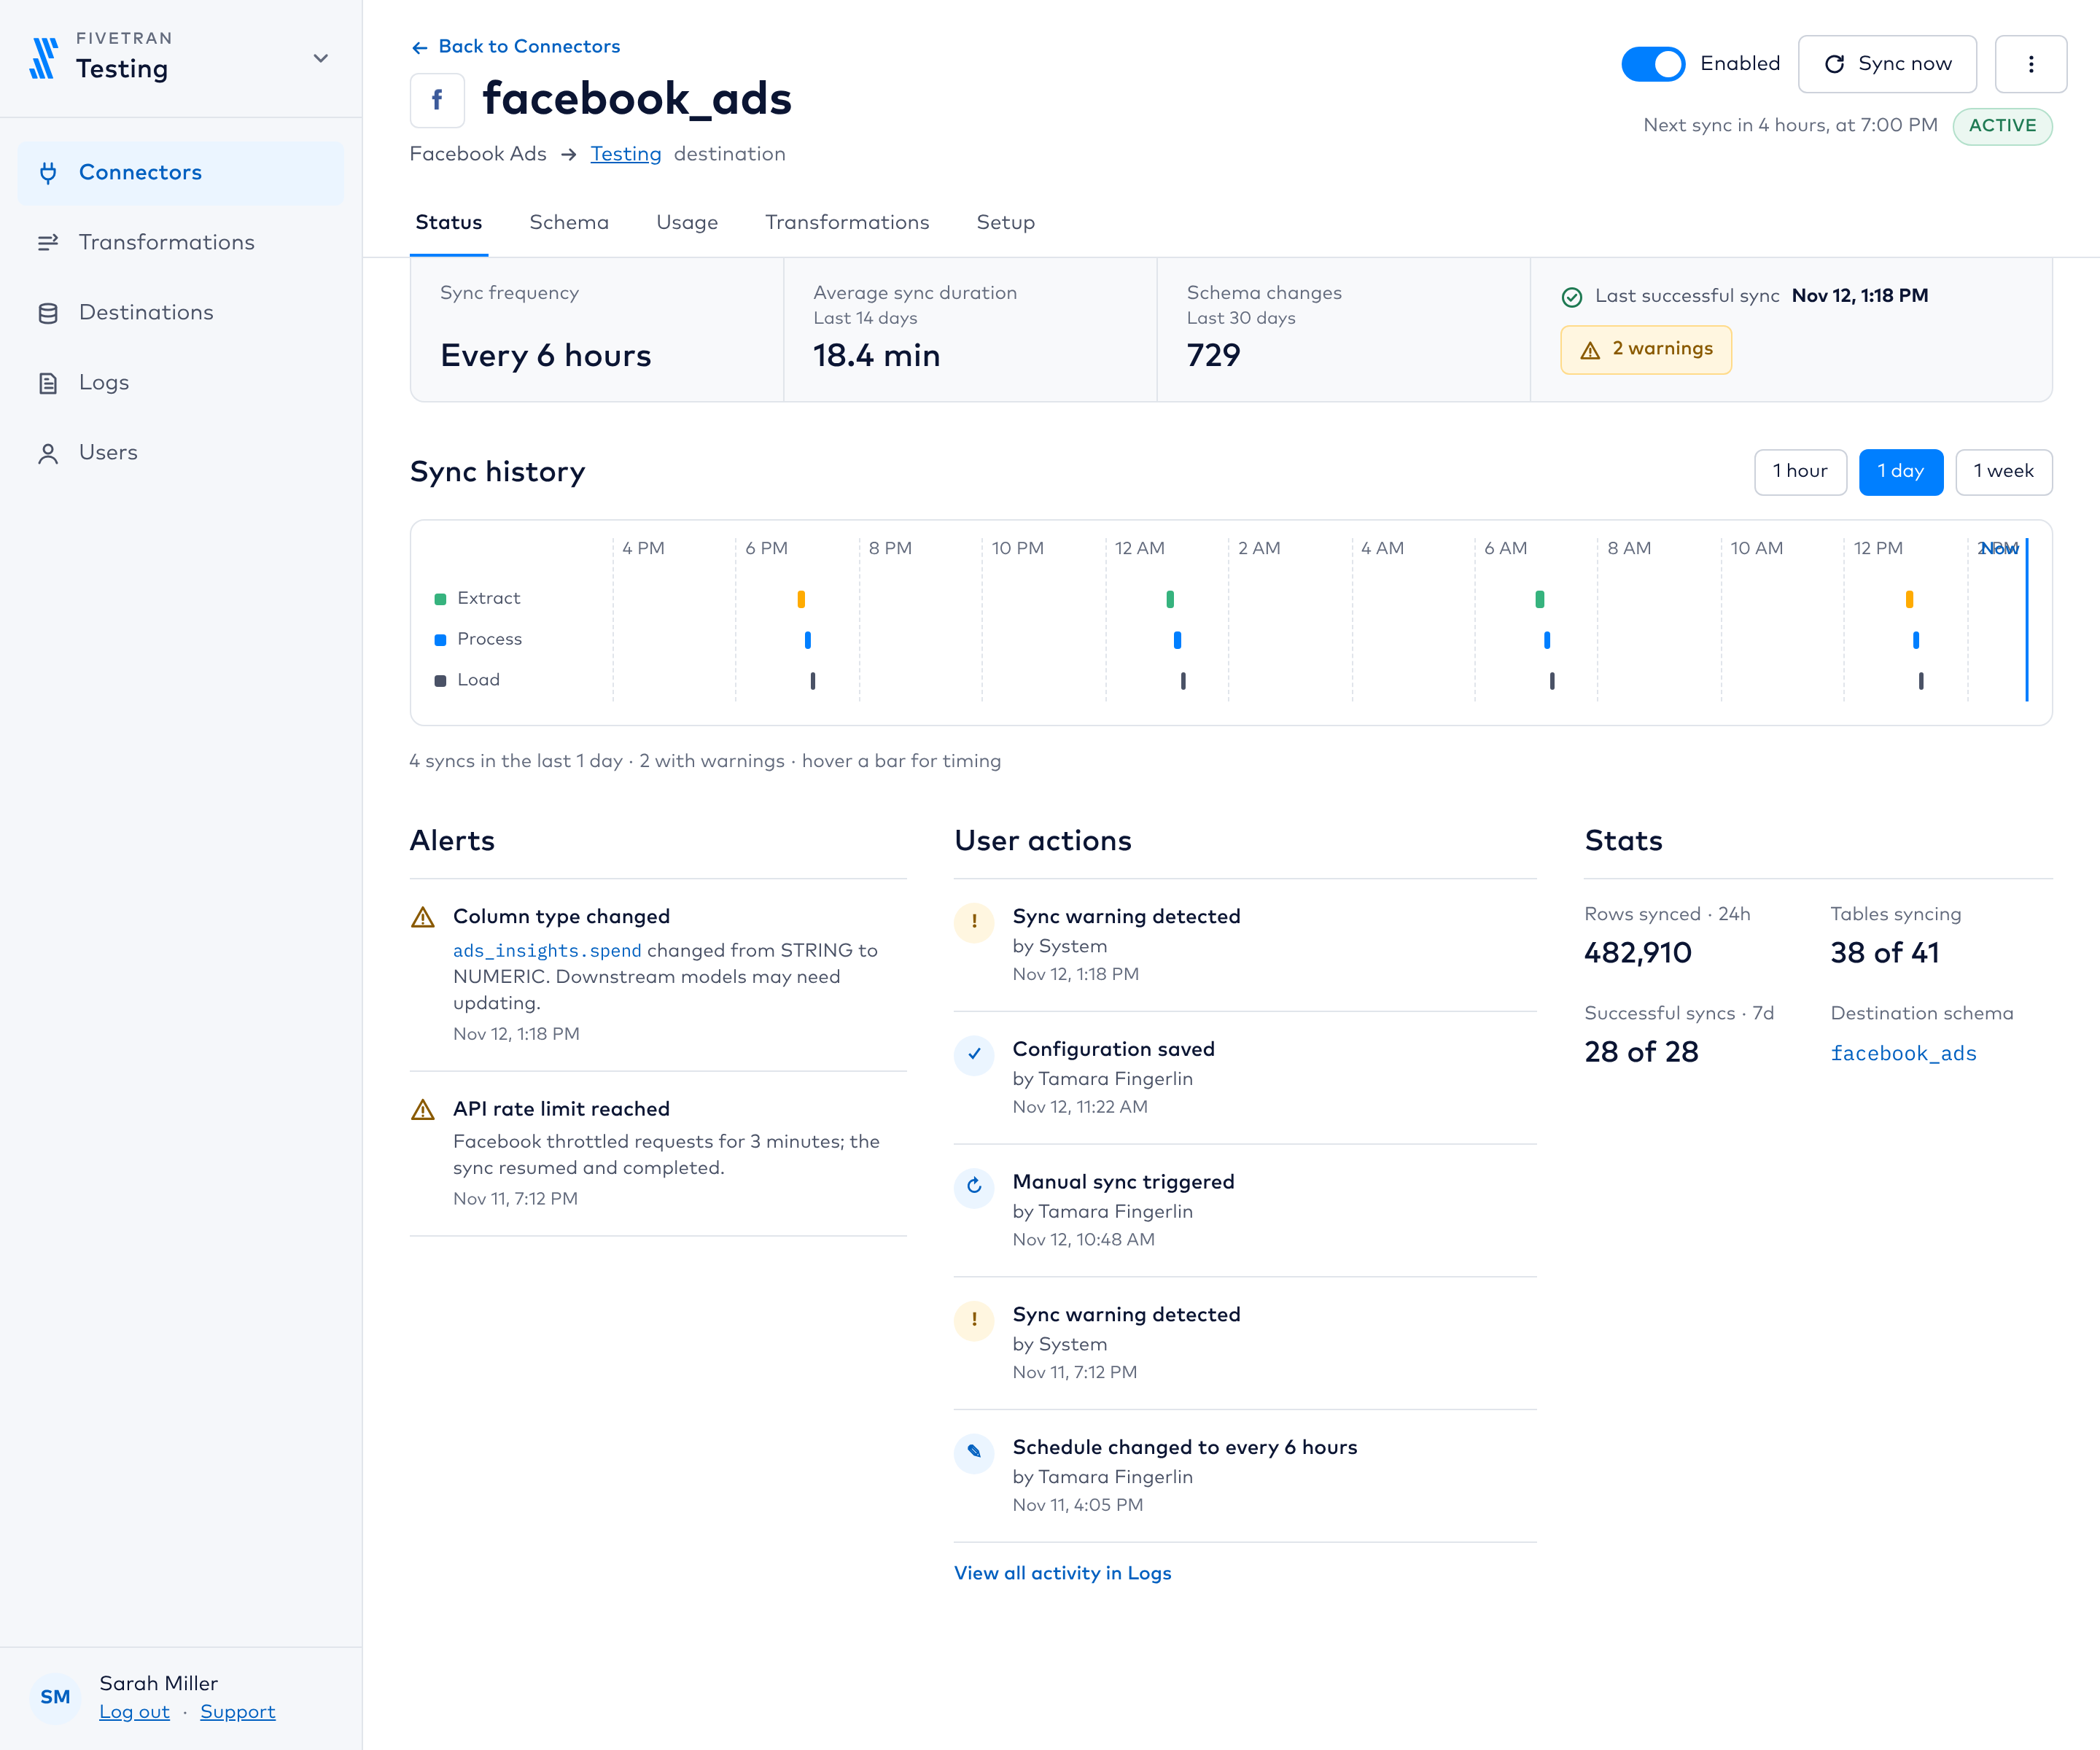Image resolution: width=2100 pixels, height=1750 pixels.
Task: Click the Fivetran logo icon
Action: pyautogui.click(x=43, y=58)
